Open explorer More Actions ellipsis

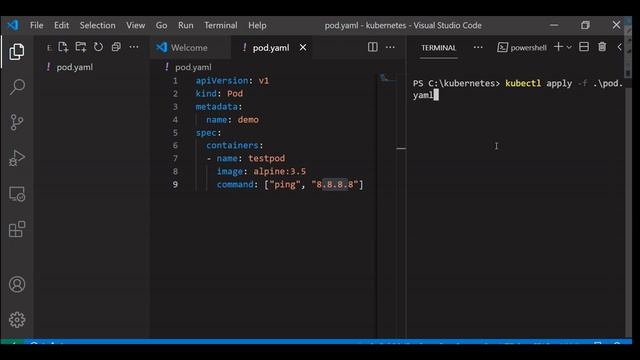134,47
